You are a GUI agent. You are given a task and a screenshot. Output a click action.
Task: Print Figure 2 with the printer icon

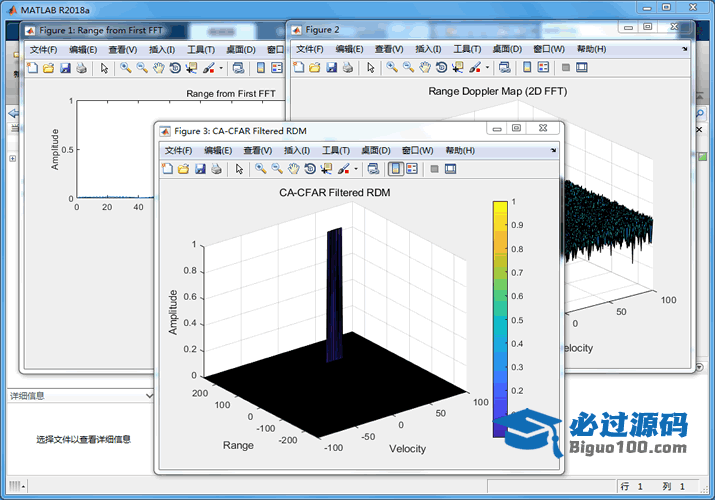click(x=347, y=68)
